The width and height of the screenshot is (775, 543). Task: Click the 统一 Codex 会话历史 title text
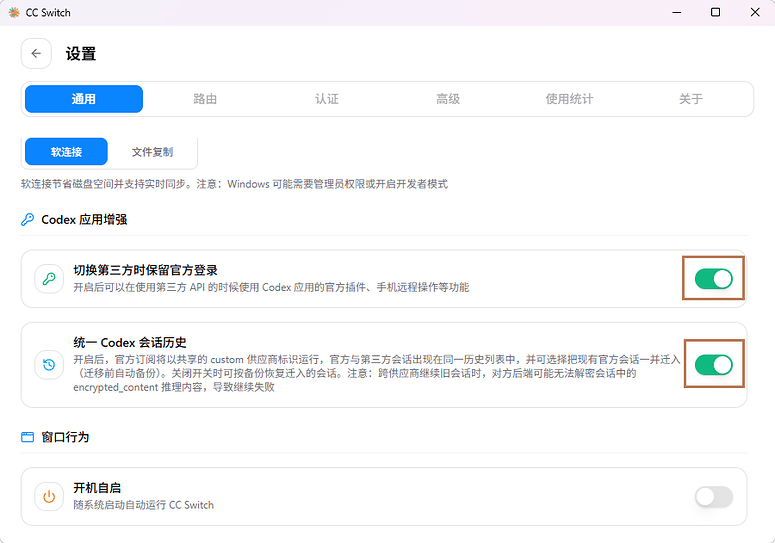pos(130,342)
